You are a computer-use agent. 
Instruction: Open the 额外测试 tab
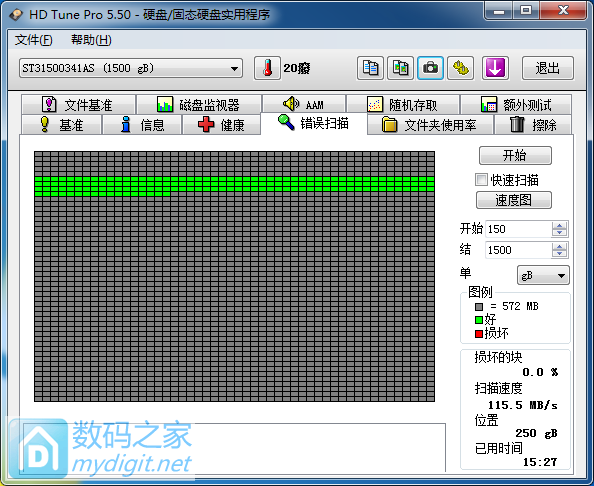pyautogui.click(x=516, y=105)
